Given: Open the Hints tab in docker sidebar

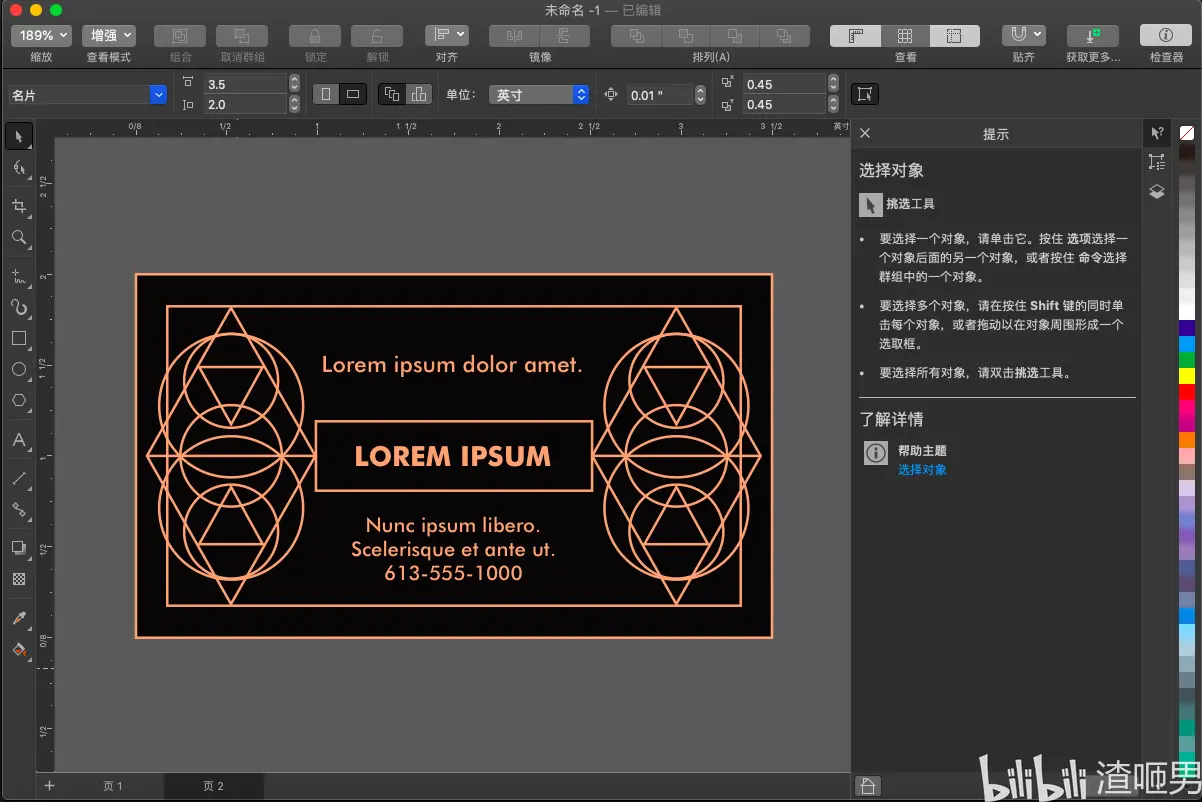Looking at the screenshot, I should (x=1157, y=133).
